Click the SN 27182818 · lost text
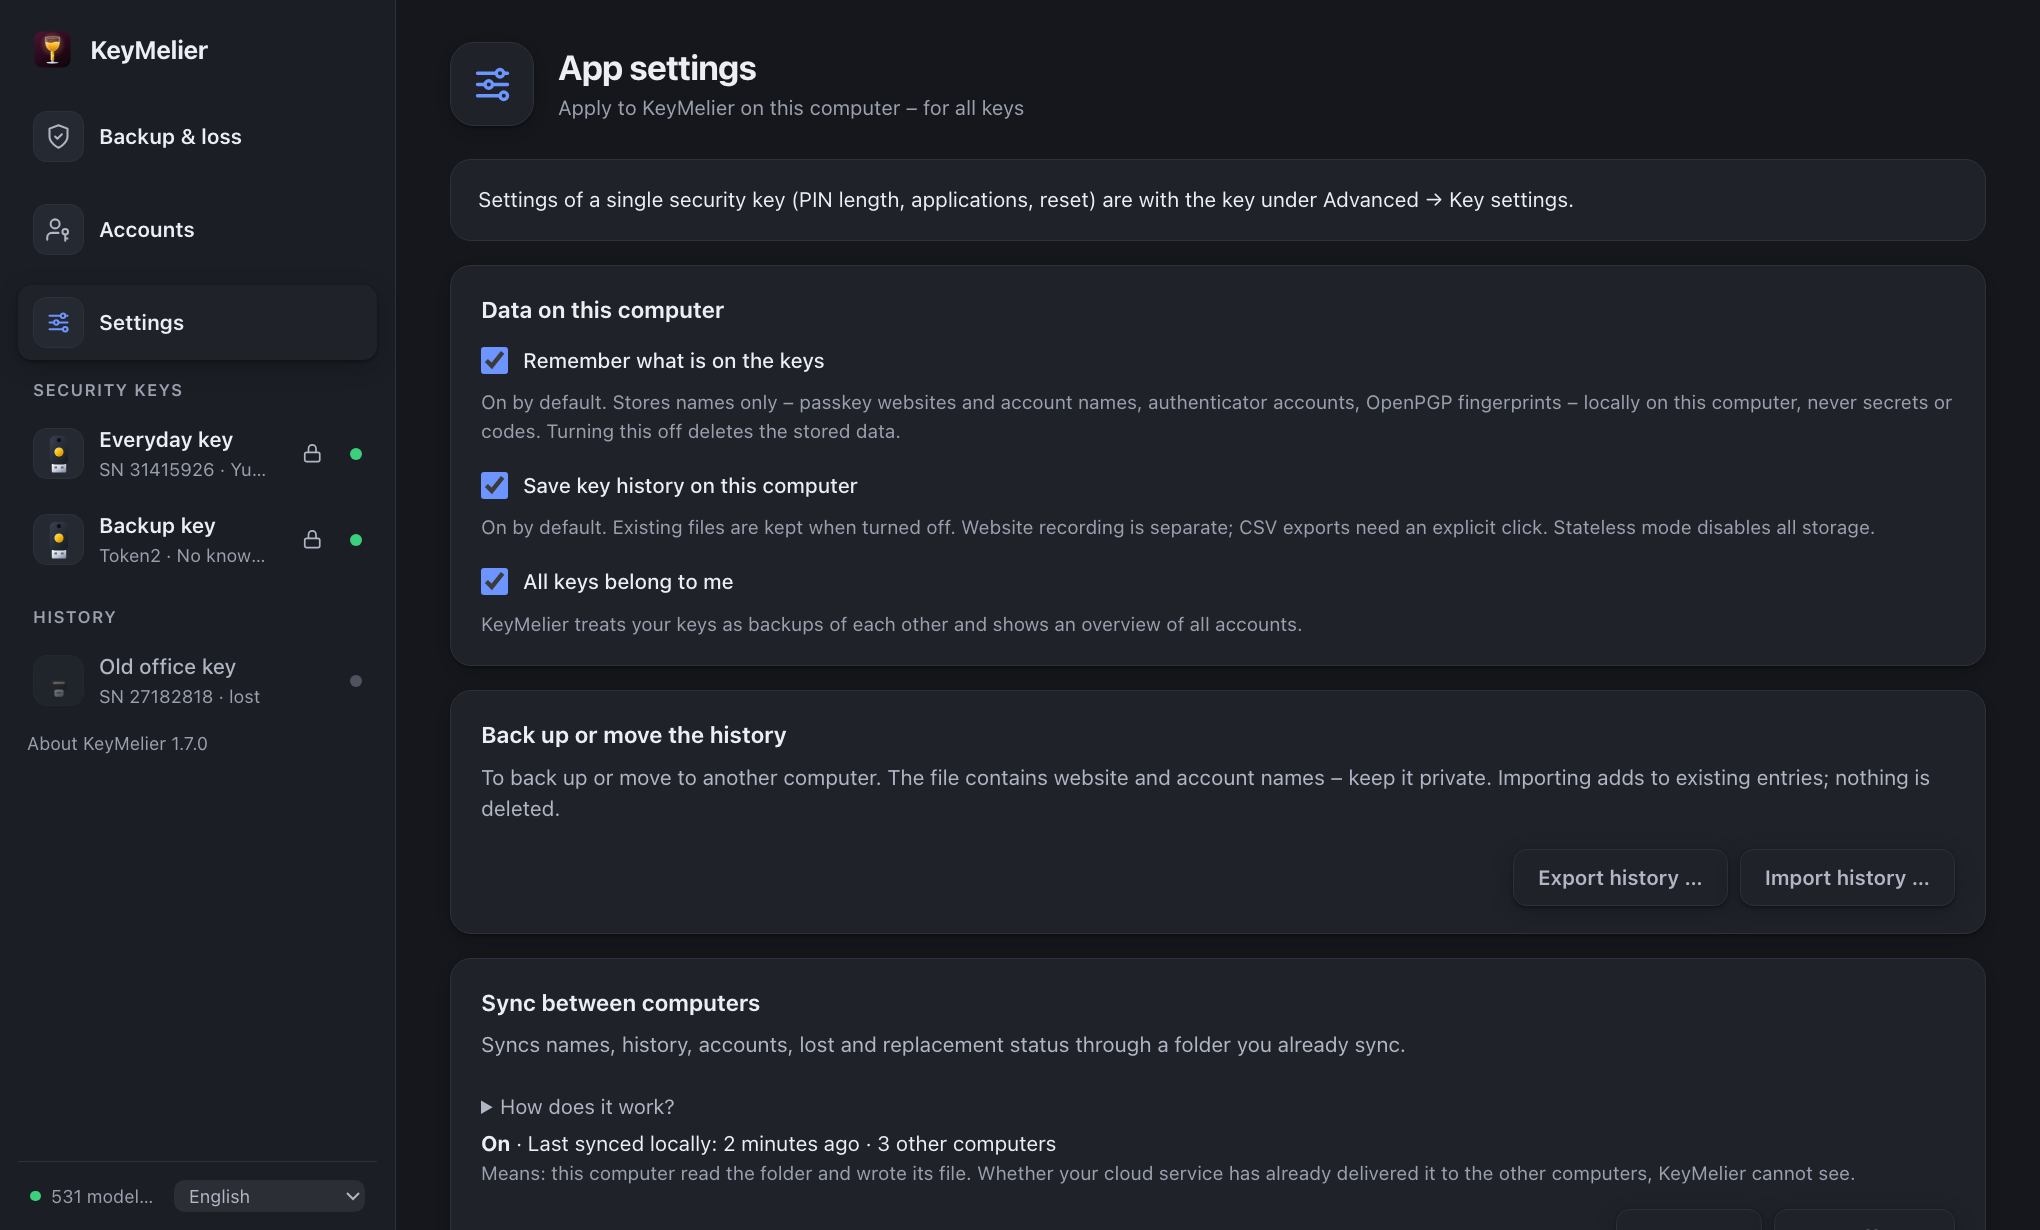2040x1230 pixels. click(x=179, y=697)
